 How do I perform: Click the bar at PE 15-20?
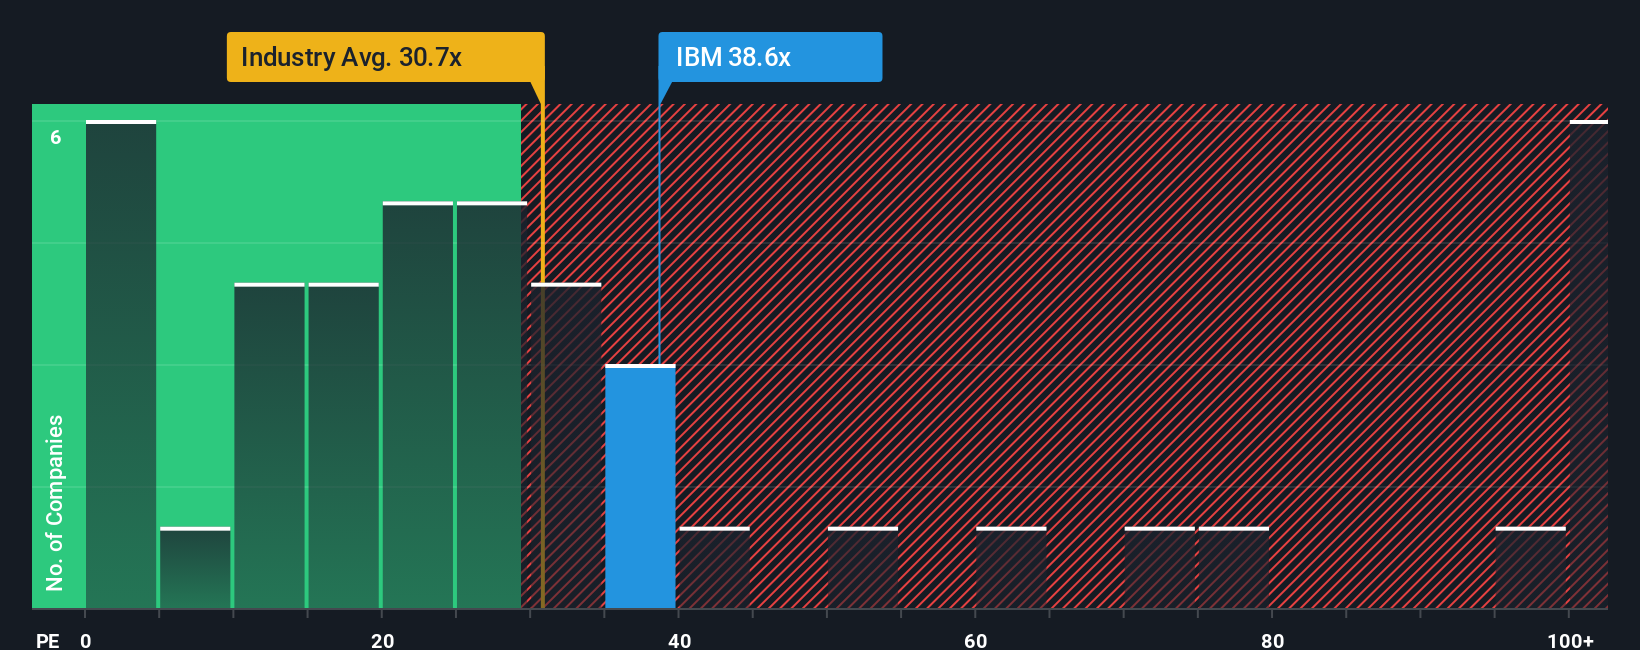click(x=344, y=446)
